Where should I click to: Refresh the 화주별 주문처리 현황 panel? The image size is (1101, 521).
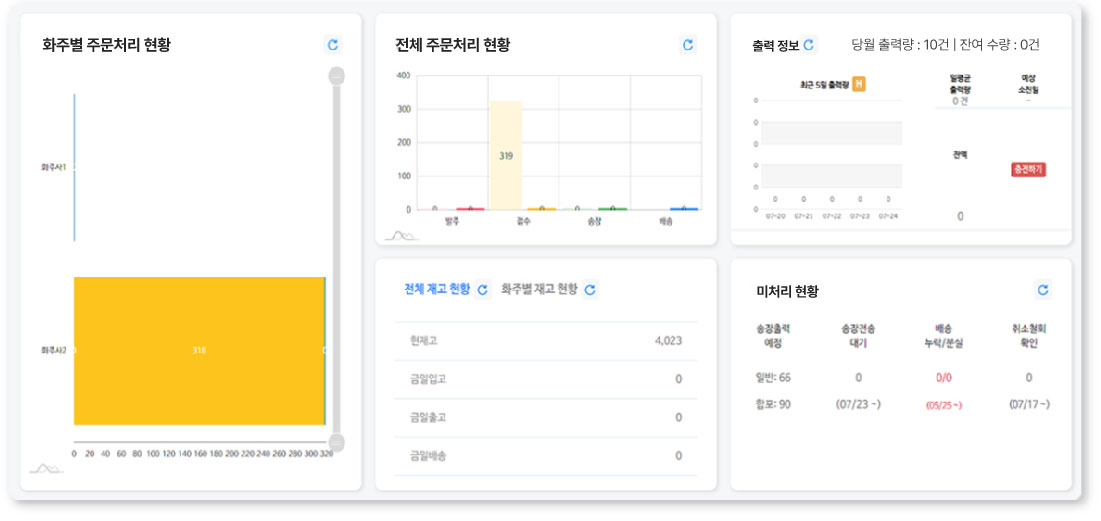(333, 45)
